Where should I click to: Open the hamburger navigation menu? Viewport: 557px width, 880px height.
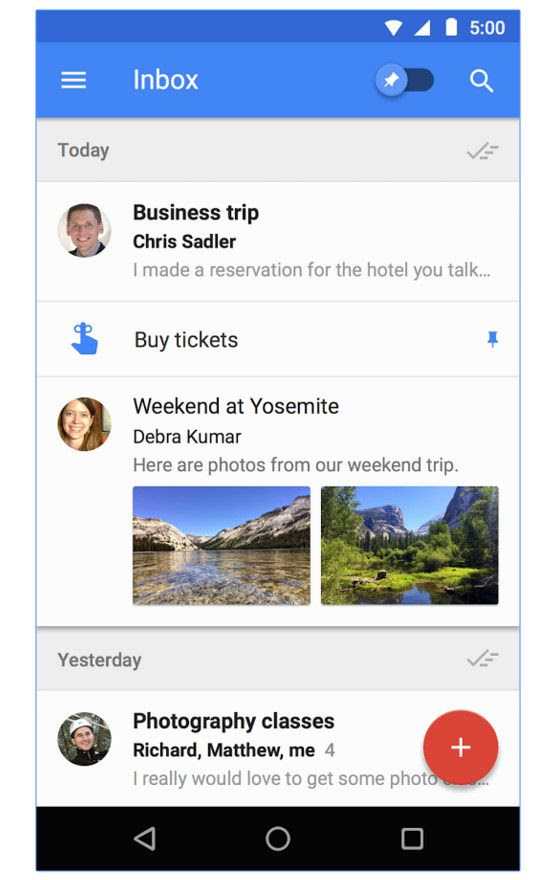tap(74, 80)
